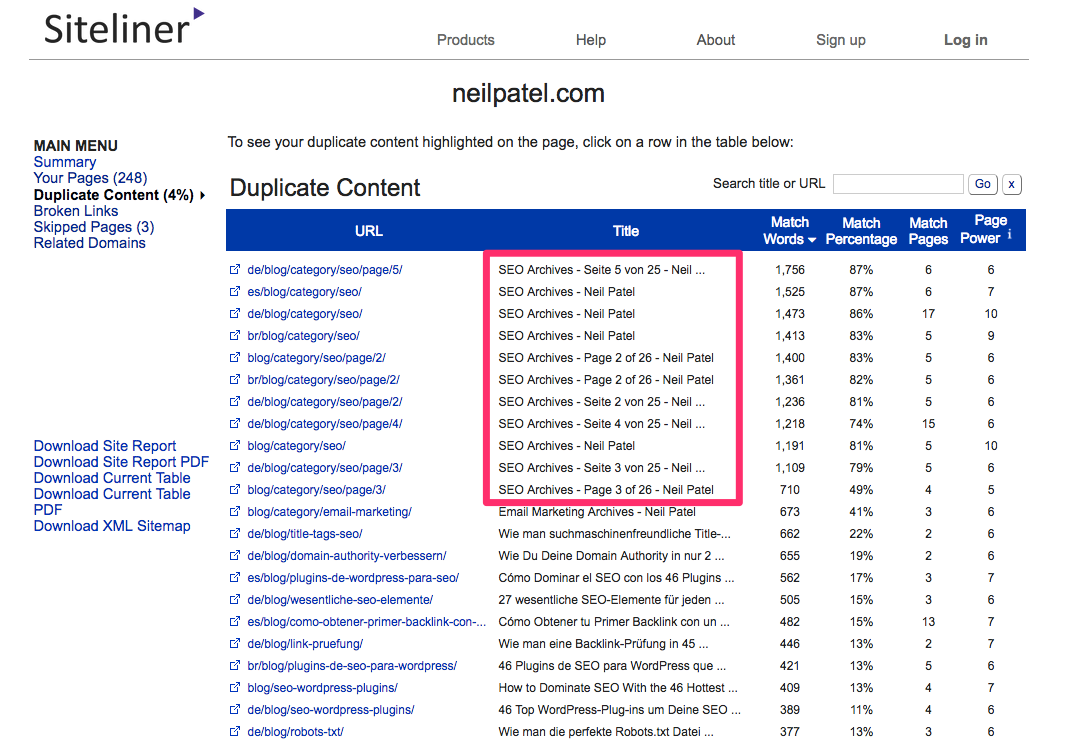The image size is (1071, 740).
Task: Click Download Site Report PDF link
Action: click(121, 462)
